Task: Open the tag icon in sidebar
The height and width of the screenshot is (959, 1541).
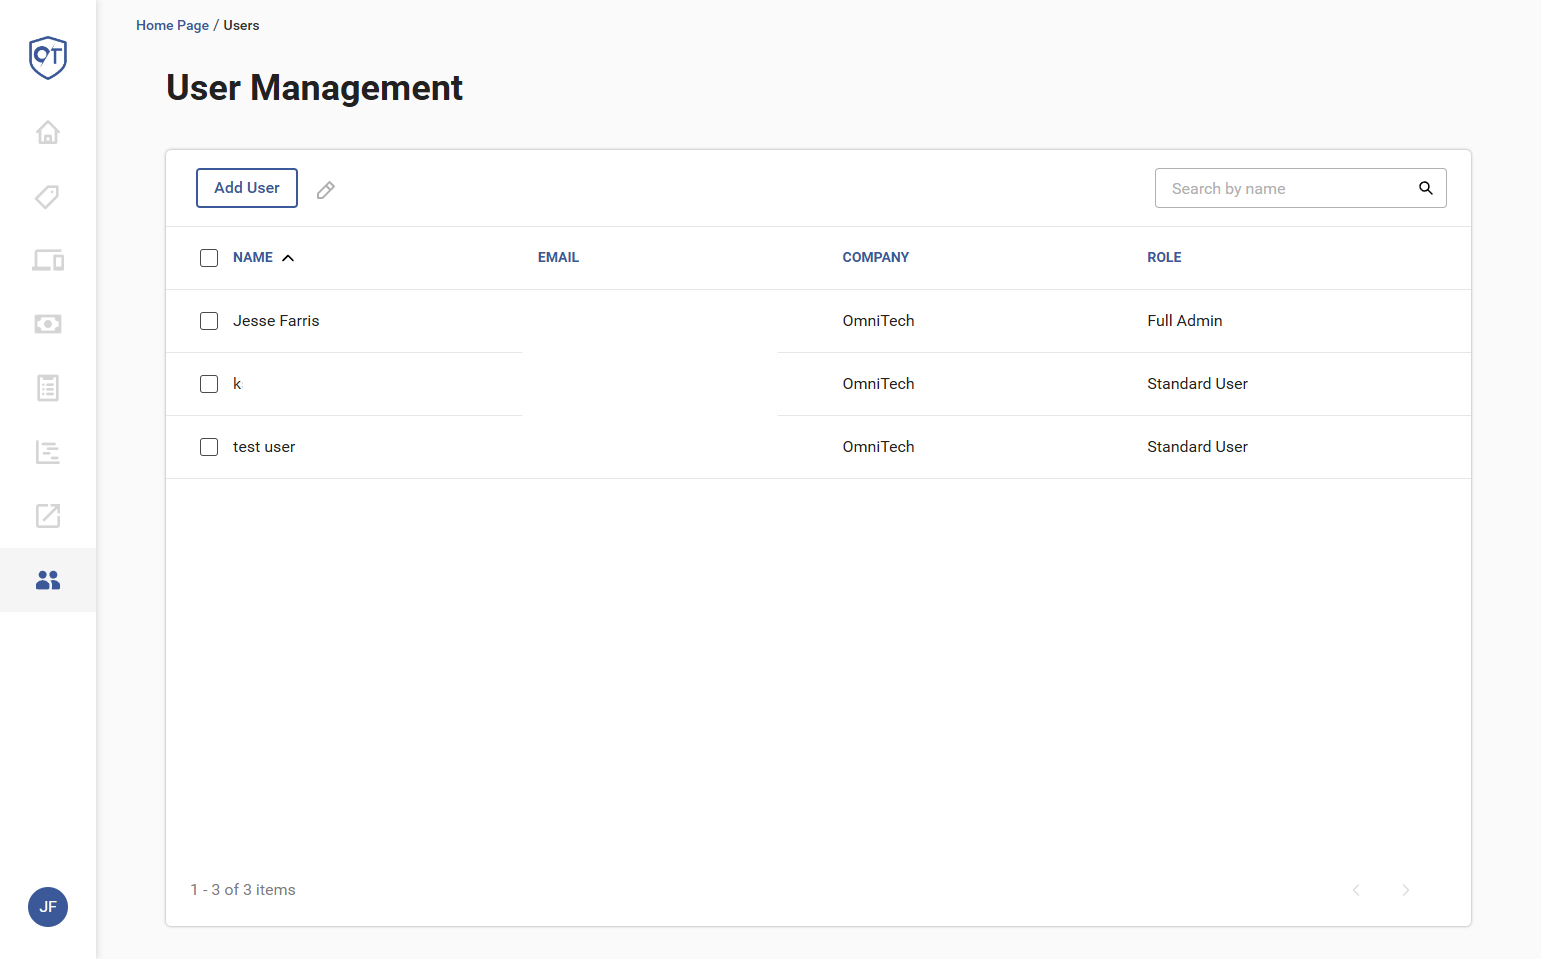Action: [x=48, y=196]
